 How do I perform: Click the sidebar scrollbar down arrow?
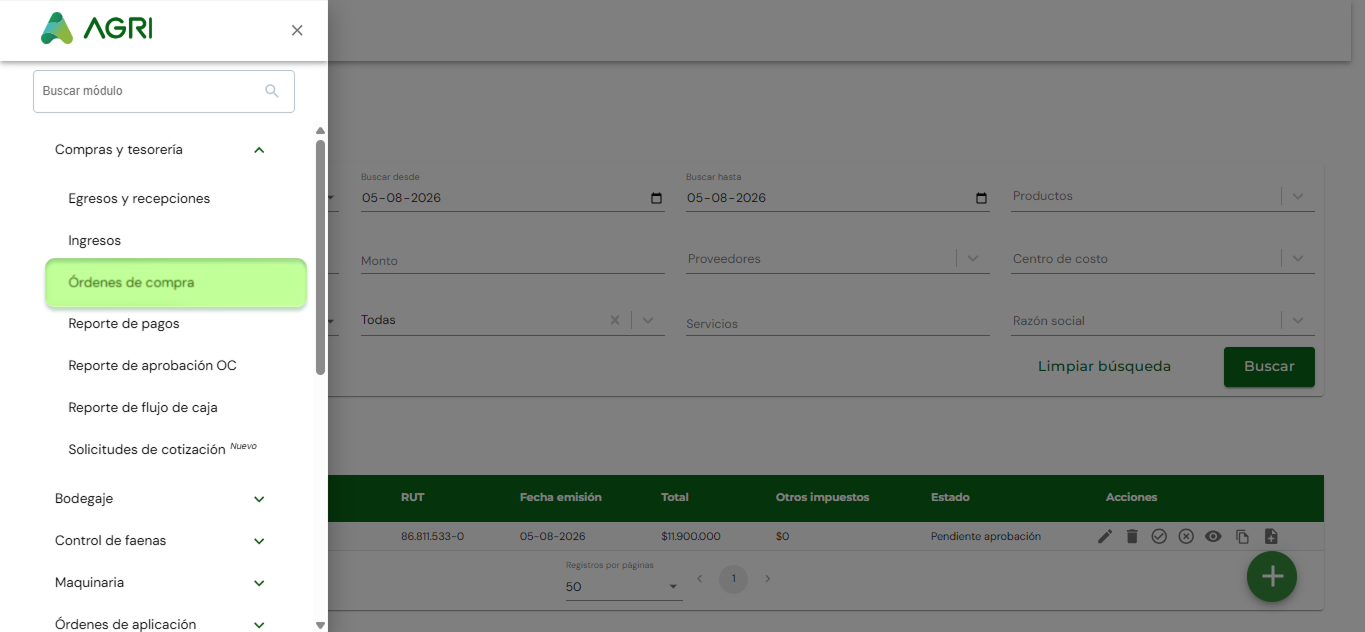click(x=320, y=625)
